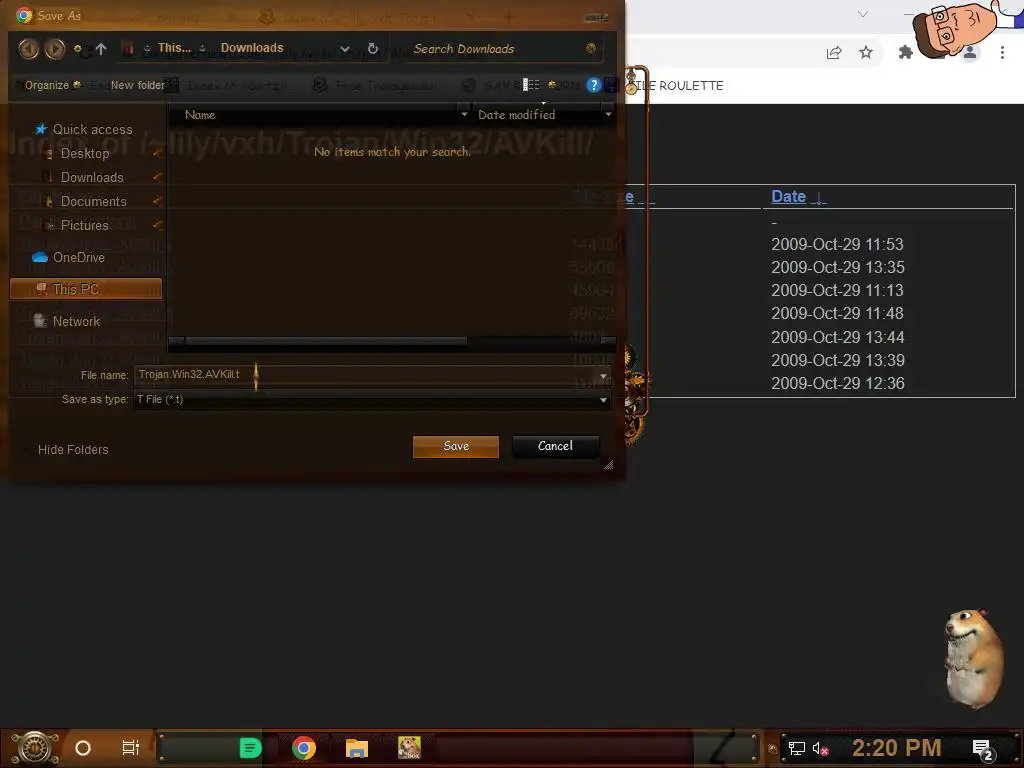Open the notification center icon

[x=983, y=750]
